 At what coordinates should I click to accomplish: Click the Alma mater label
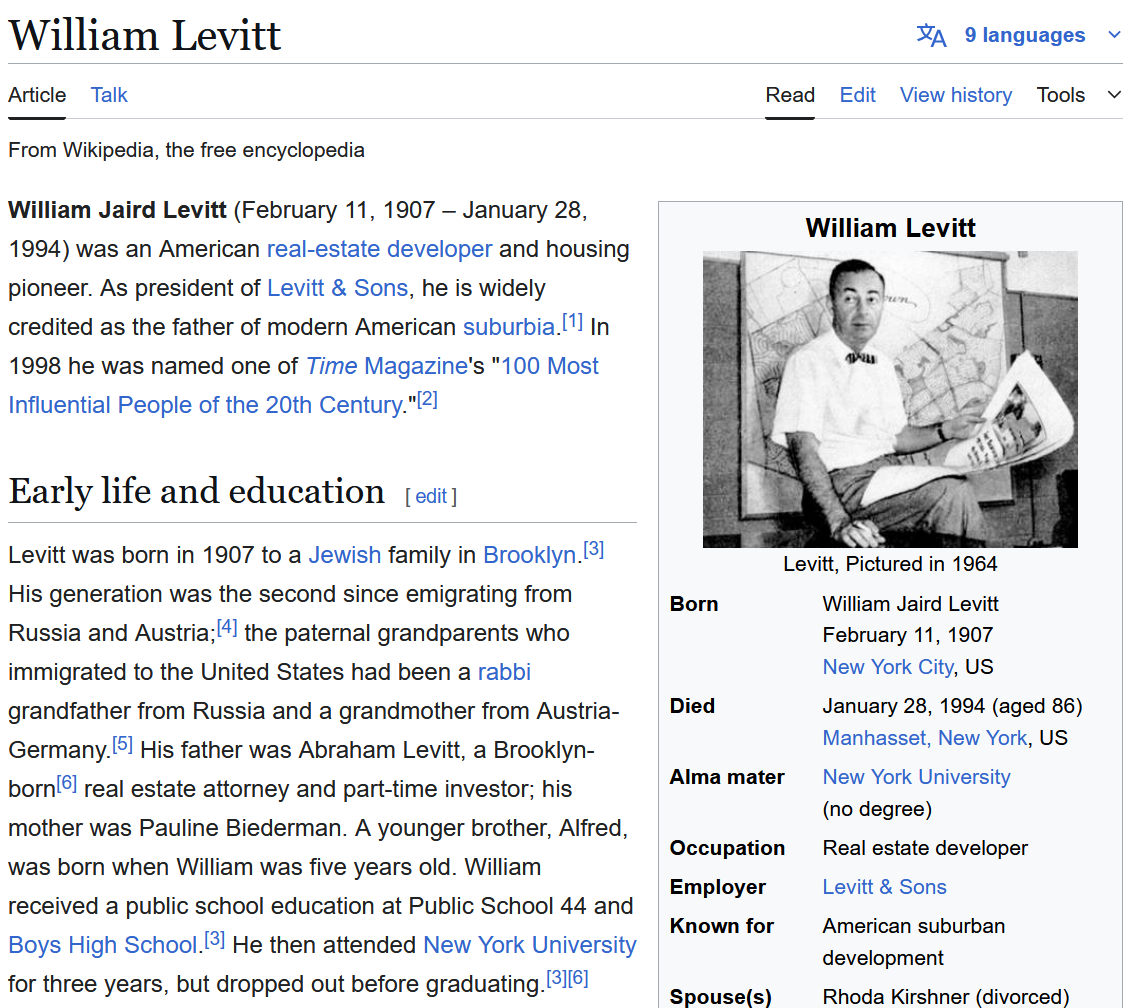726,777
